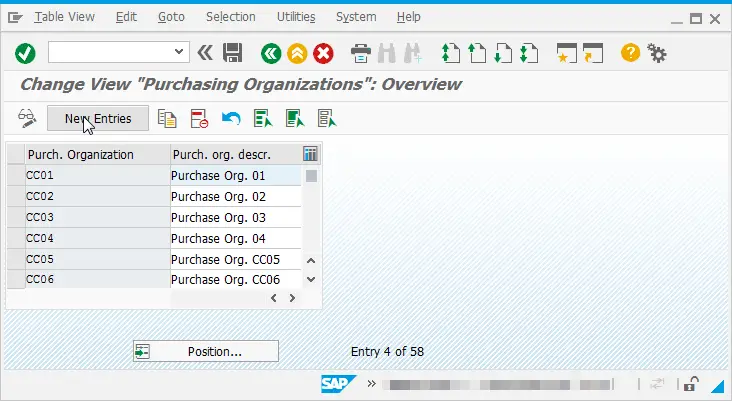732x401 pixels.
Task: Select row CC05 using row selector
Action: click(15, 260)
